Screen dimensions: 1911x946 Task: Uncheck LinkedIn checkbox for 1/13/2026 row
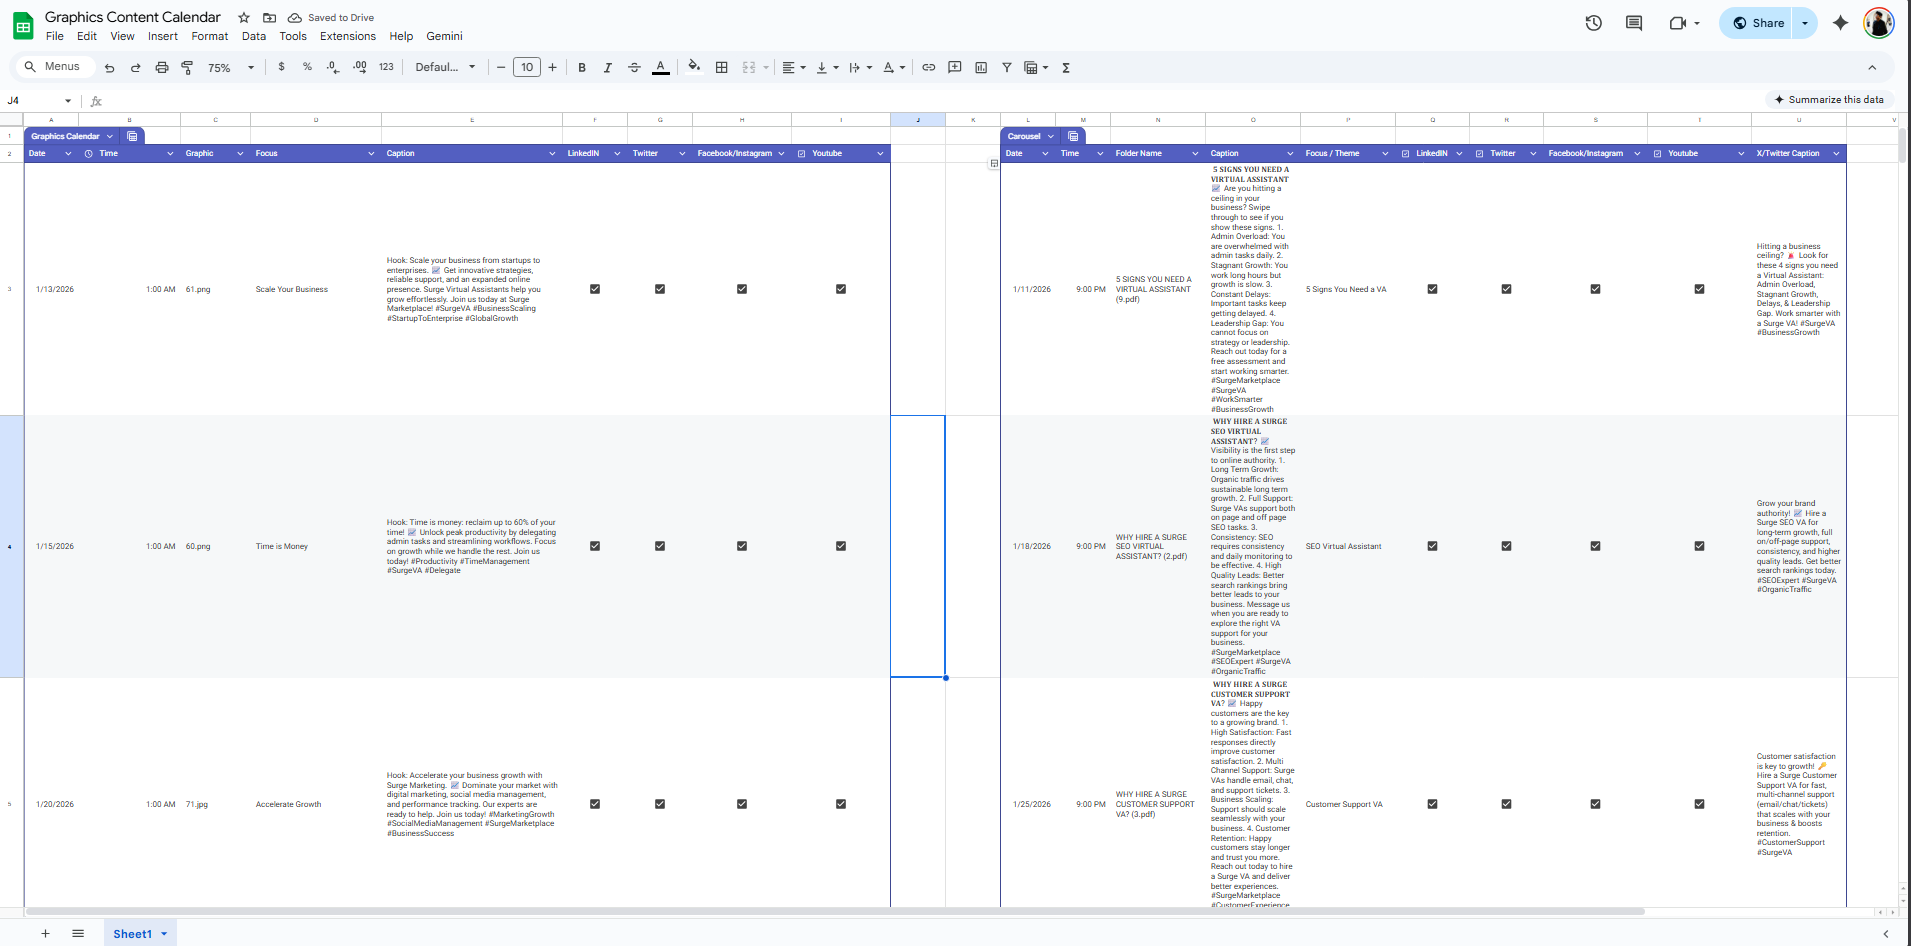tap(595, 289)
